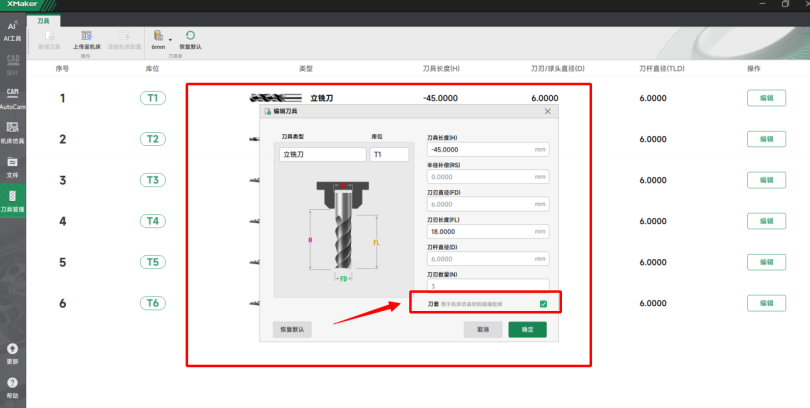The height and width of the screenshot is (408, 810).
Task: Close the 编辑刀具 dialog
Action: [547, 111]
